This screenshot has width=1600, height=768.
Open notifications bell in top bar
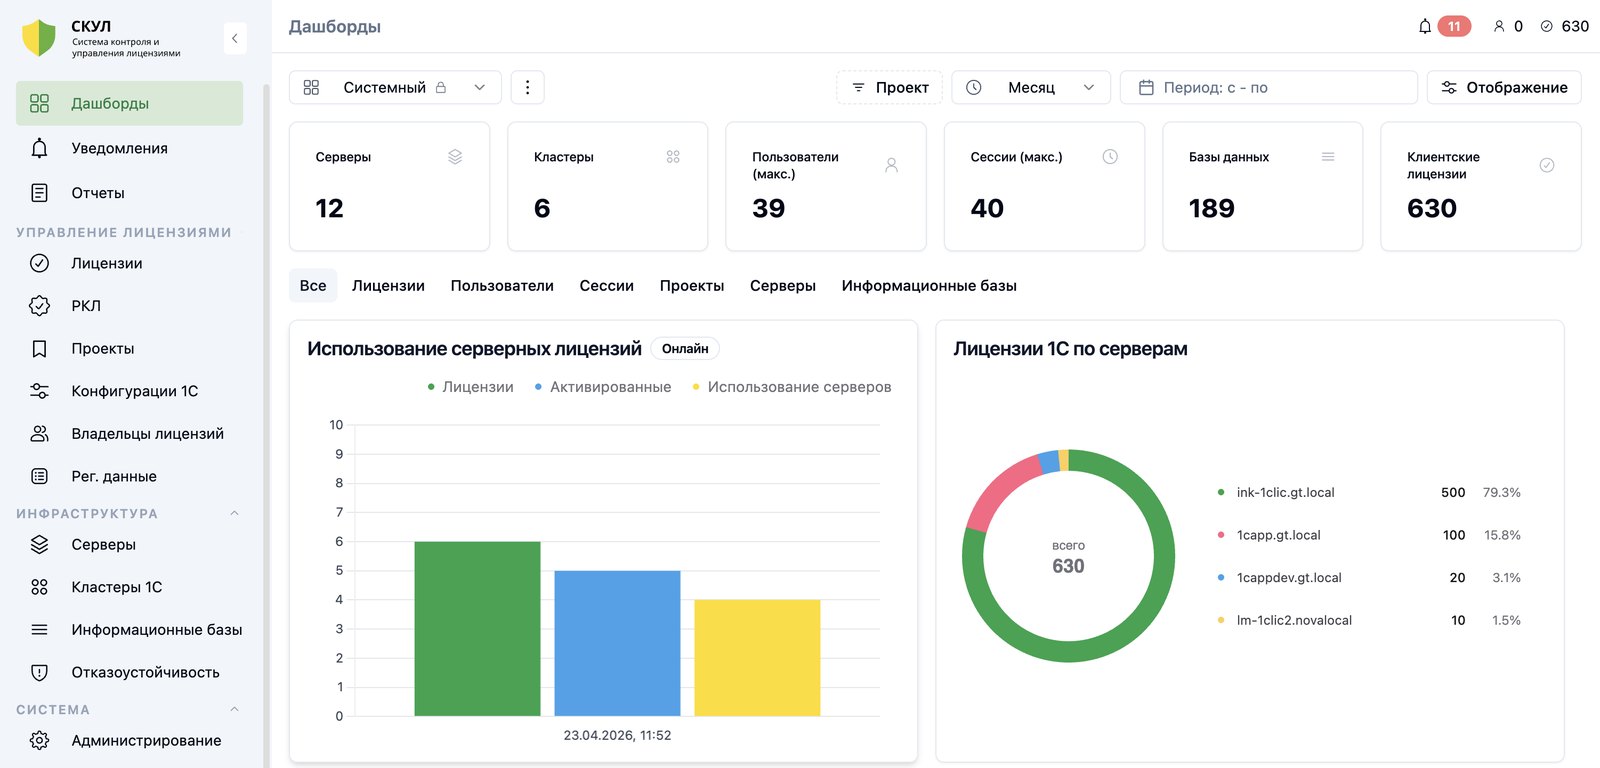(x=1425, y=26)
